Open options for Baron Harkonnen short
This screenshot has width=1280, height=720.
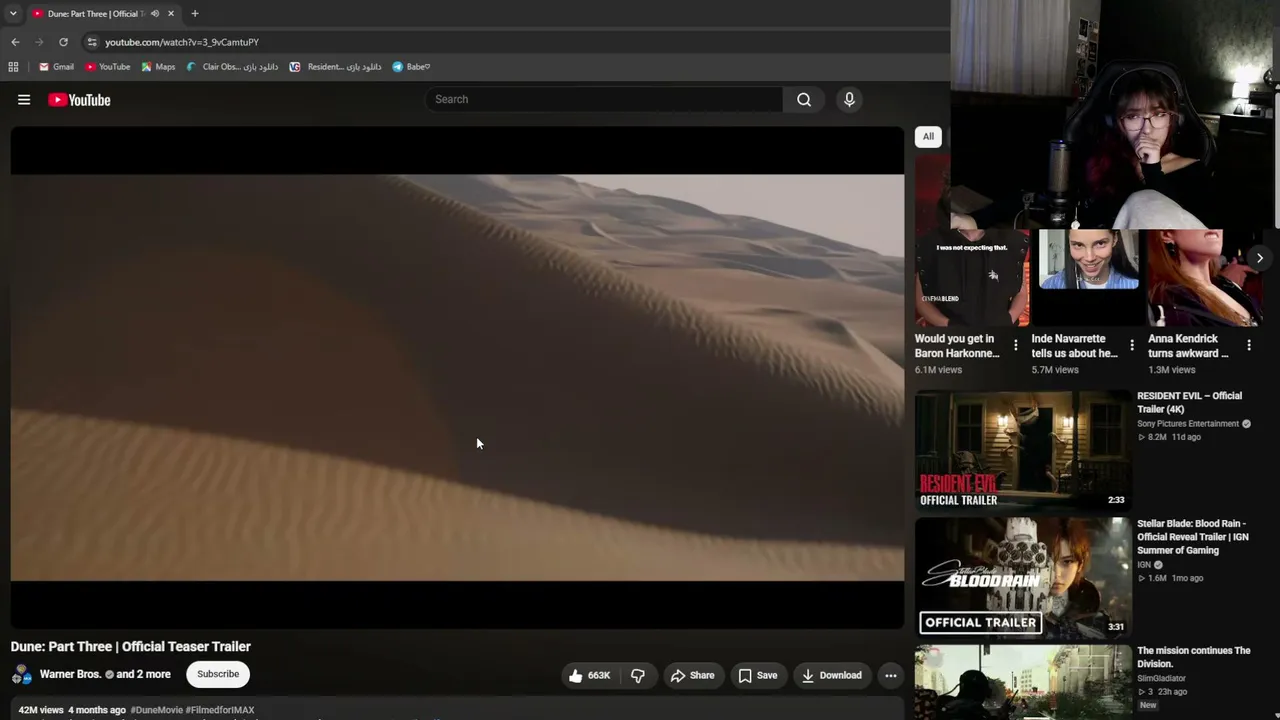1015,345
